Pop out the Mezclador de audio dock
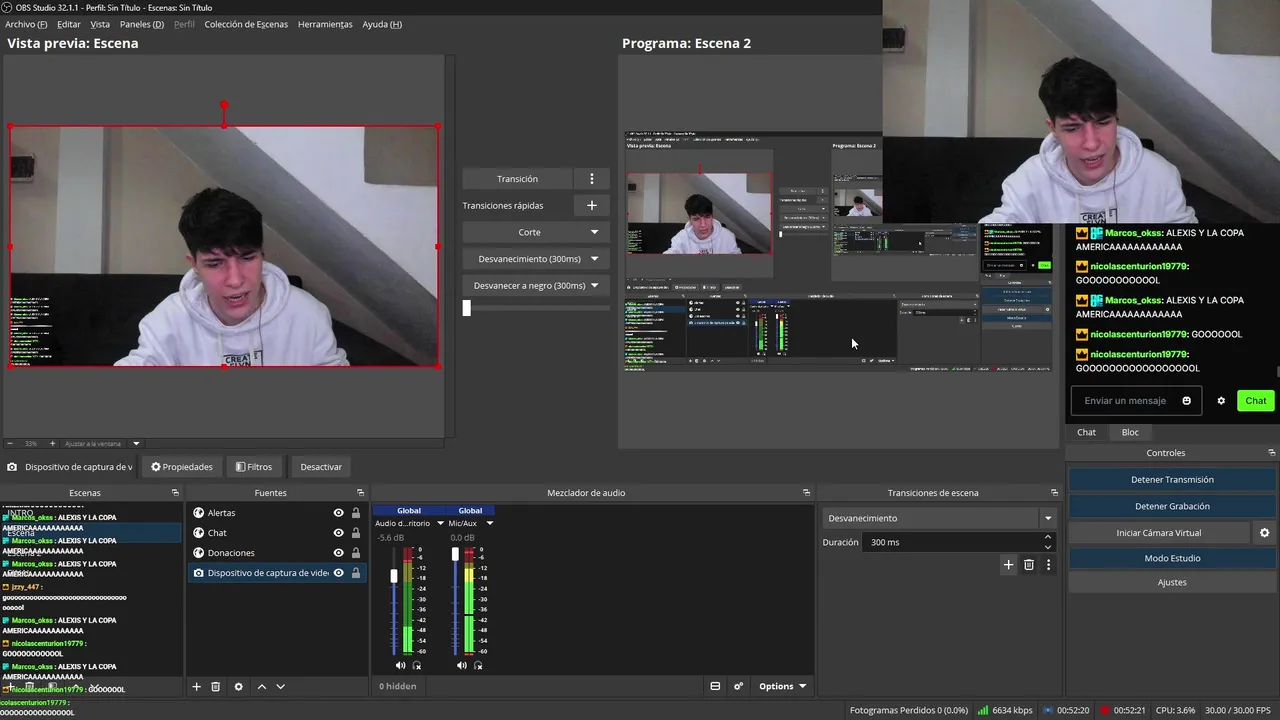The height and width of the screenshot is (720, 1280). 806,493
